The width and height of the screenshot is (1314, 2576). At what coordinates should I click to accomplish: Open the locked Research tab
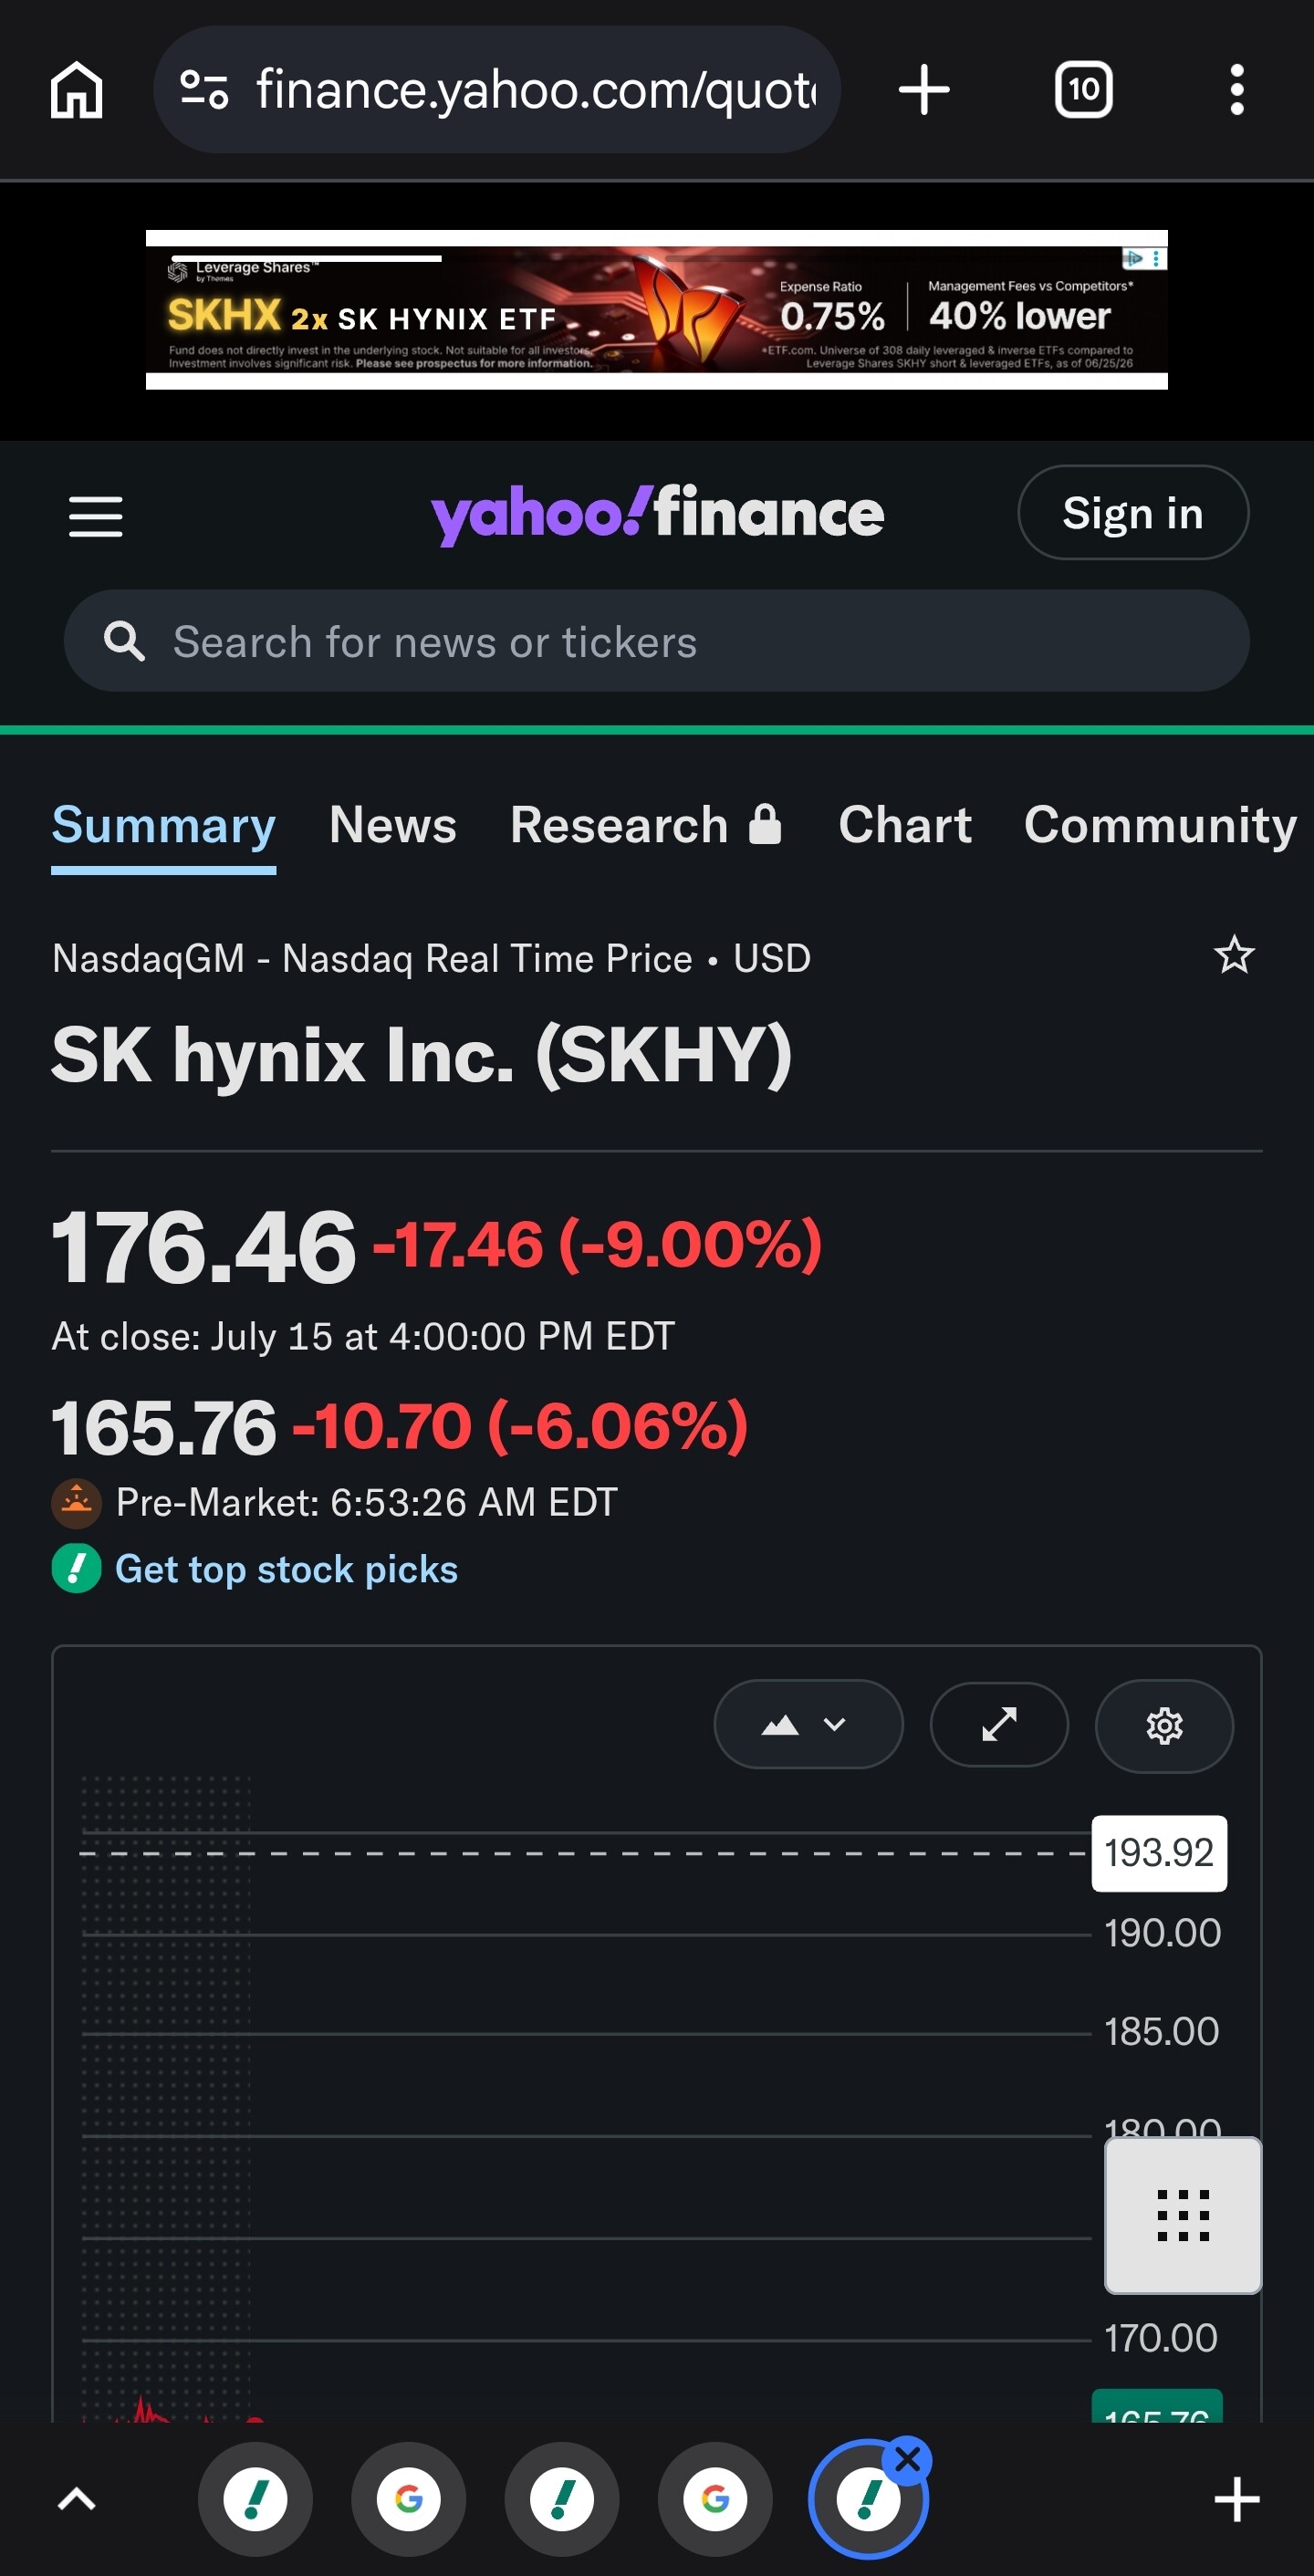[x=646, y=825]
